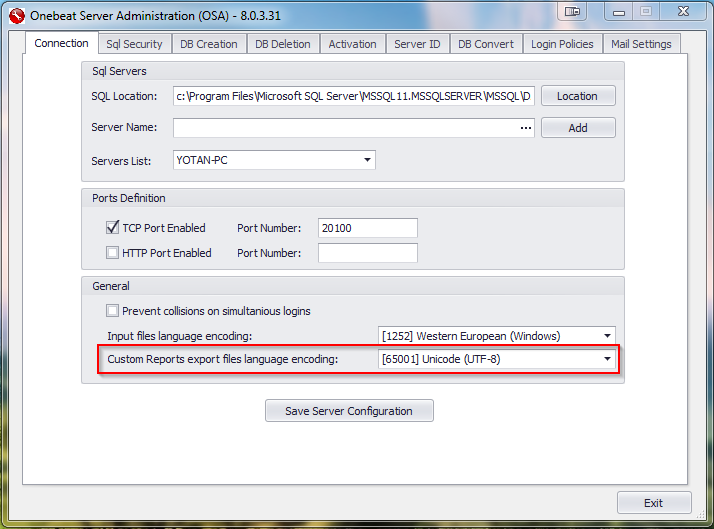Switch to the Sql Security tab
The width and height of the screenshot is (714, 529).
[x=134, y=44]
